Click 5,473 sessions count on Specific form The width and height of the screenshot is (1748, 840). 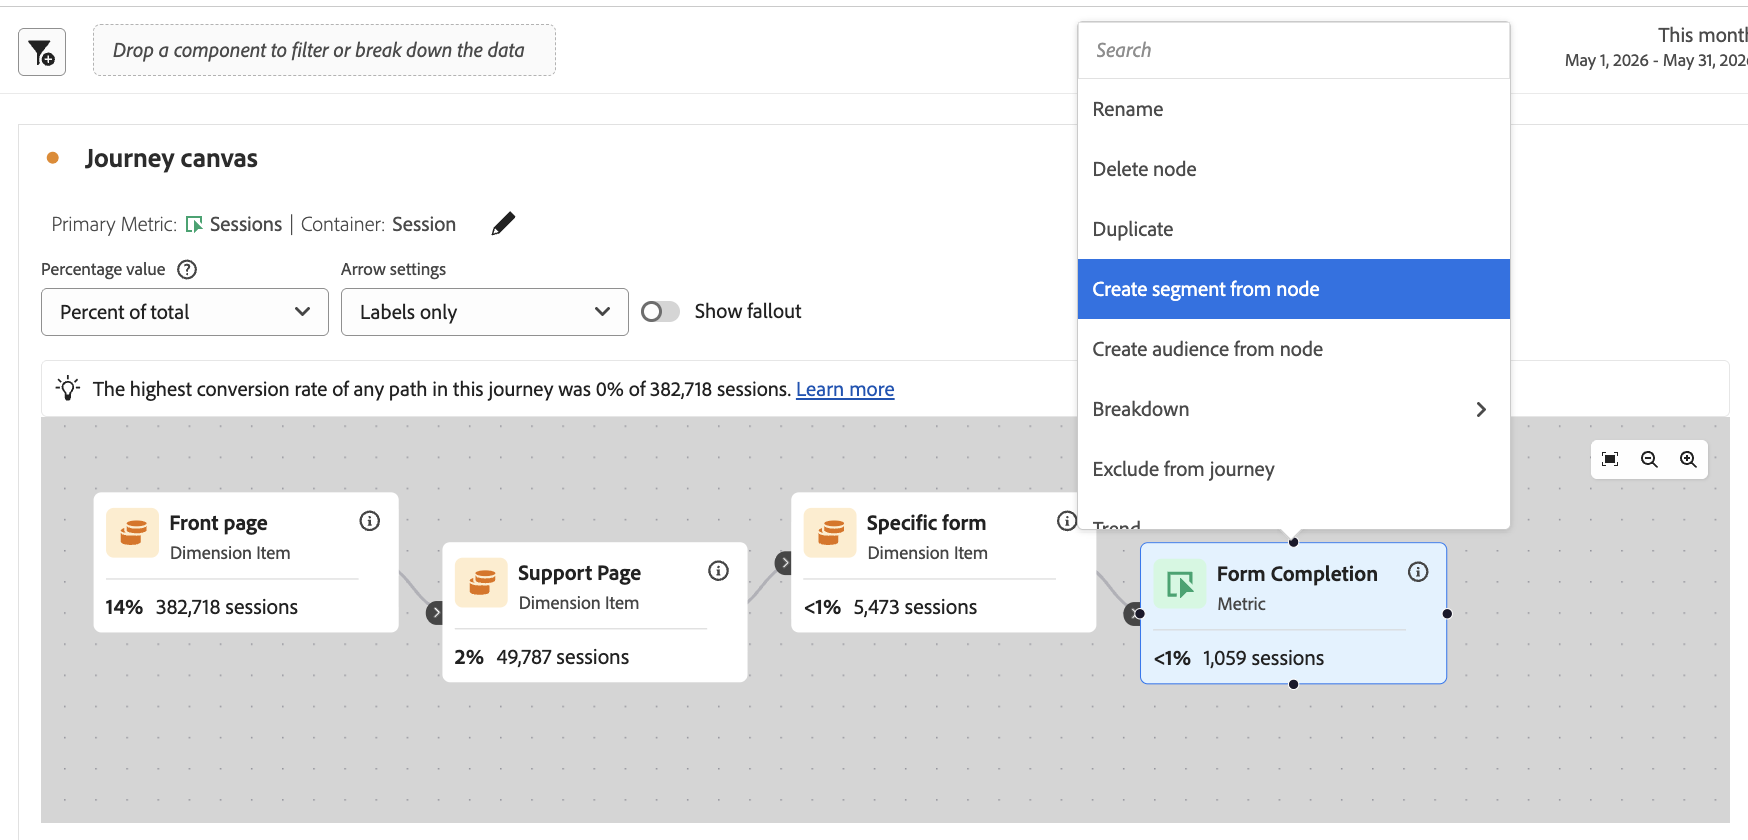click(x=915, y=607)
